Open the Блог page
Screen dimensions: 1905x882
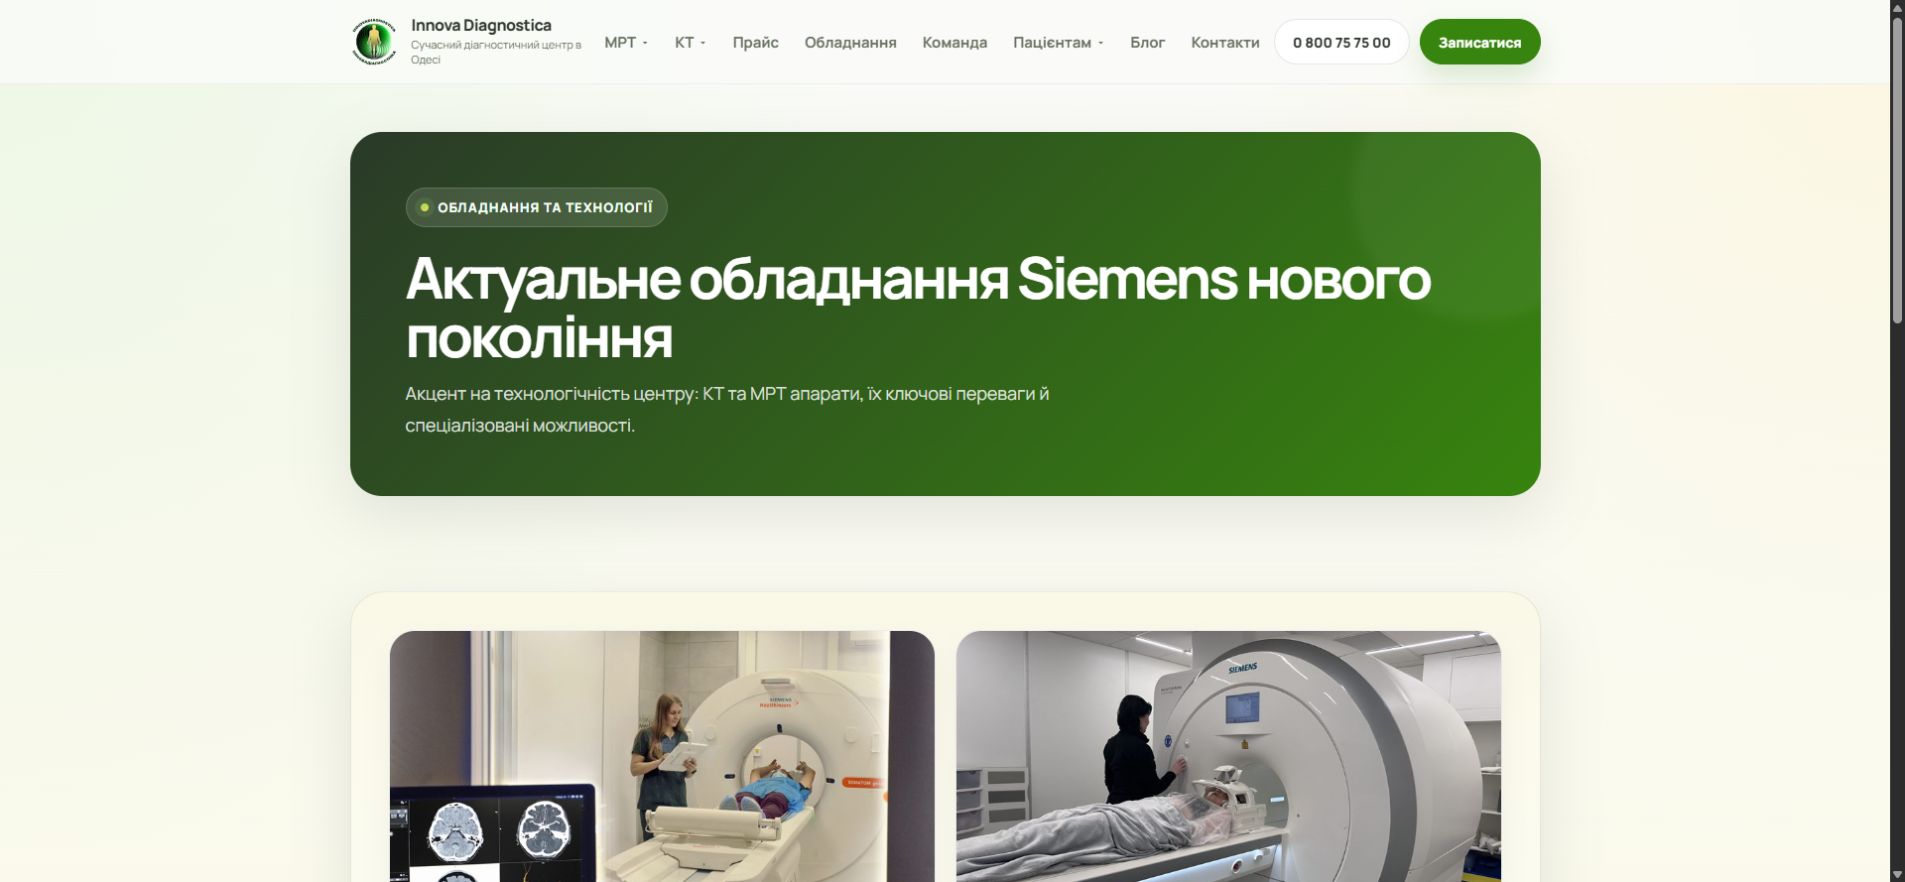[x=1147, y=42]
